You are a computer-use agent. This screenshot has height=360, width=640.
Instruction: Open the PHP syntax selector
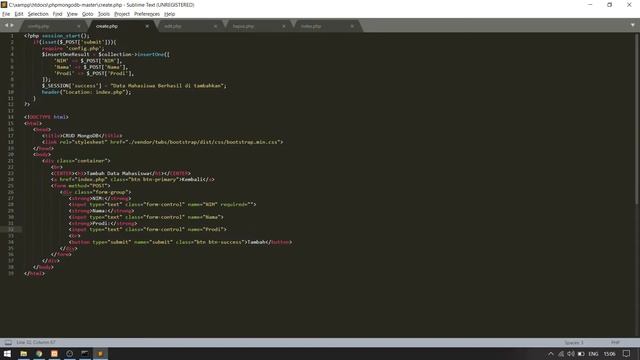[x=615, y=342]
